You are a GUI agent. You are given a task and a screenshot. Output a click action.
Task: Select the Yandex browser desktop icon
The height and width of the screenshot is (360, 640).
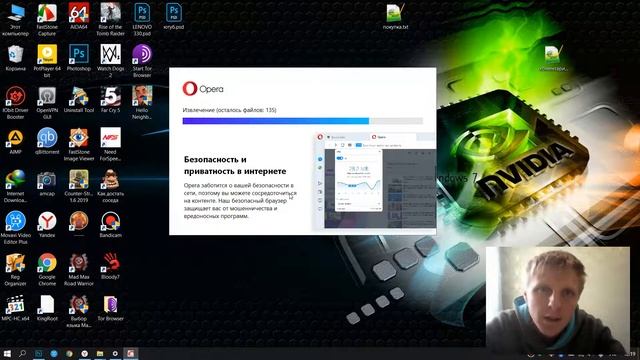[47, 224]
